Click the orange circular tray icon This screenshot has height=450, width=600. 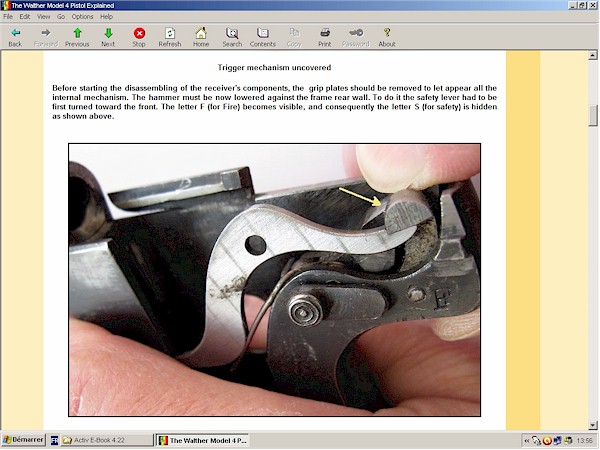[x=547, y=441]
